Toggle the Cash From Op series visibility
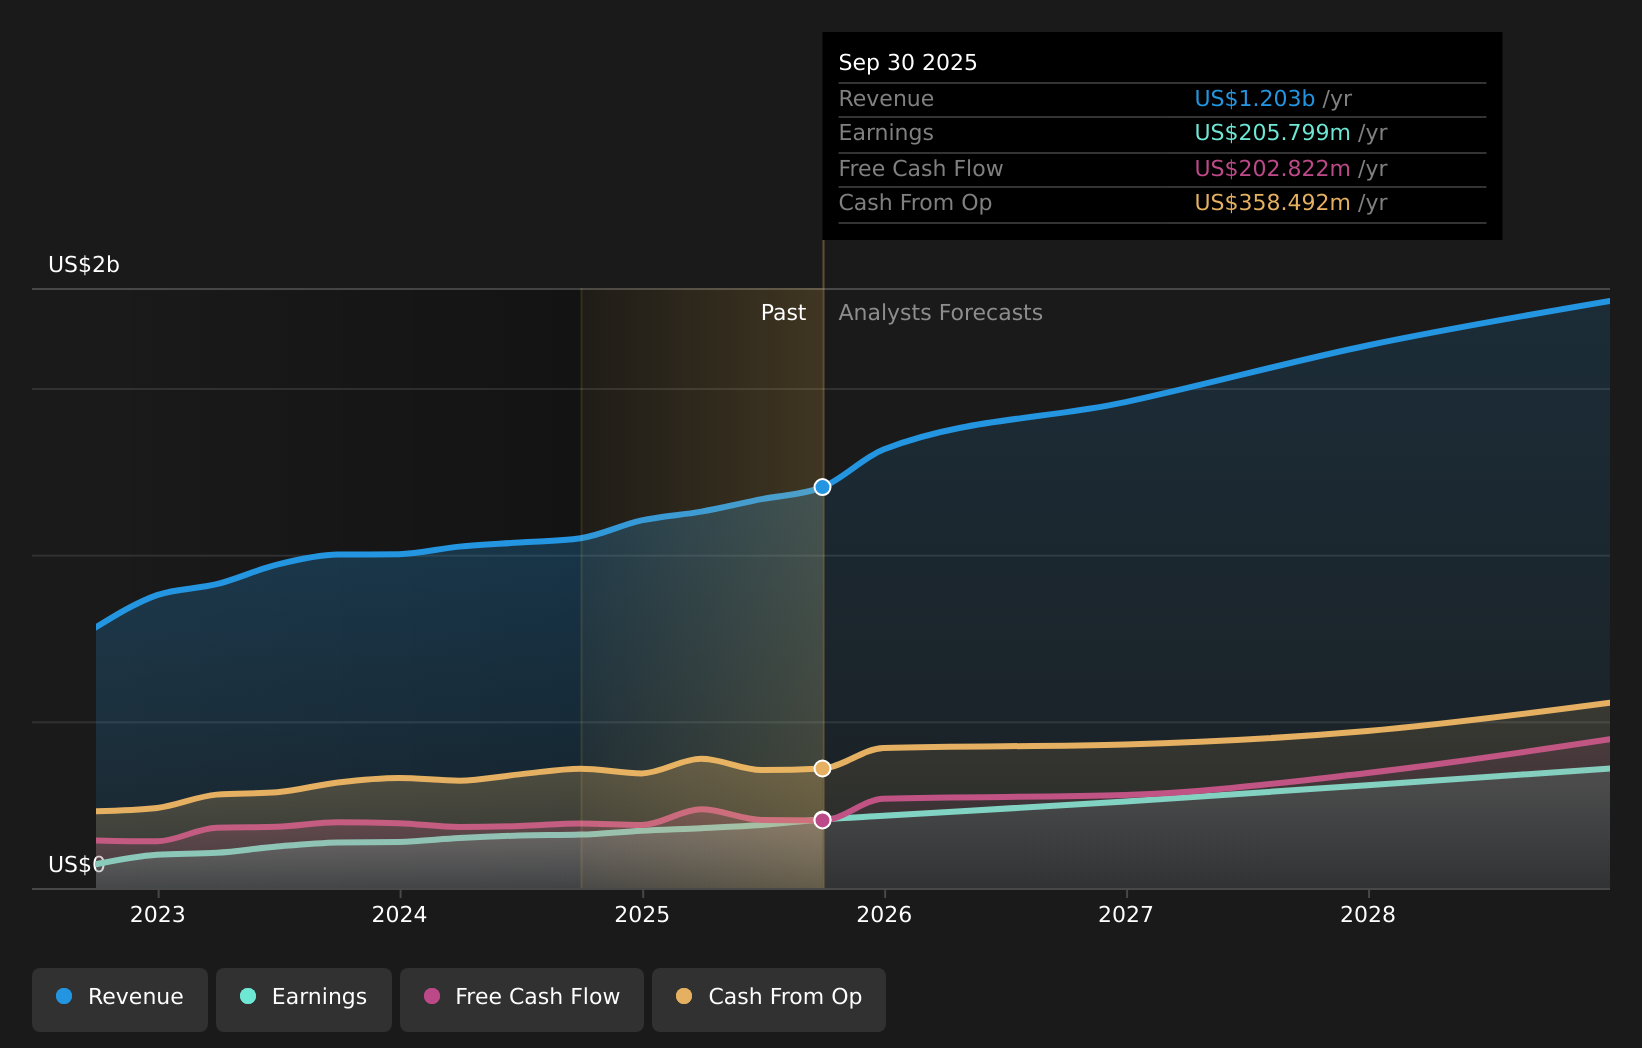This screenshot has height=1048, width=1642. tap(768, 997)
